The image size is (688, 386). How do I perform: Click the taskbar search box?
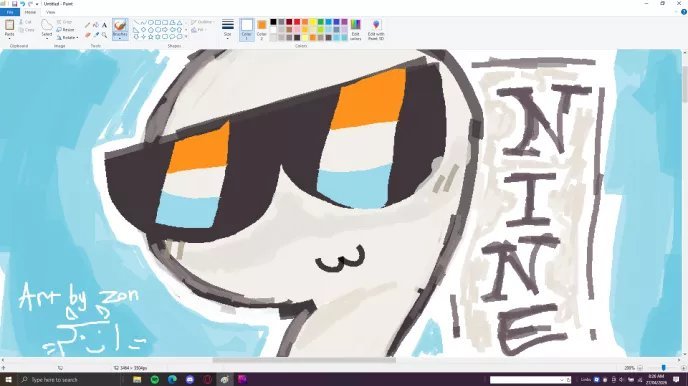69,379
